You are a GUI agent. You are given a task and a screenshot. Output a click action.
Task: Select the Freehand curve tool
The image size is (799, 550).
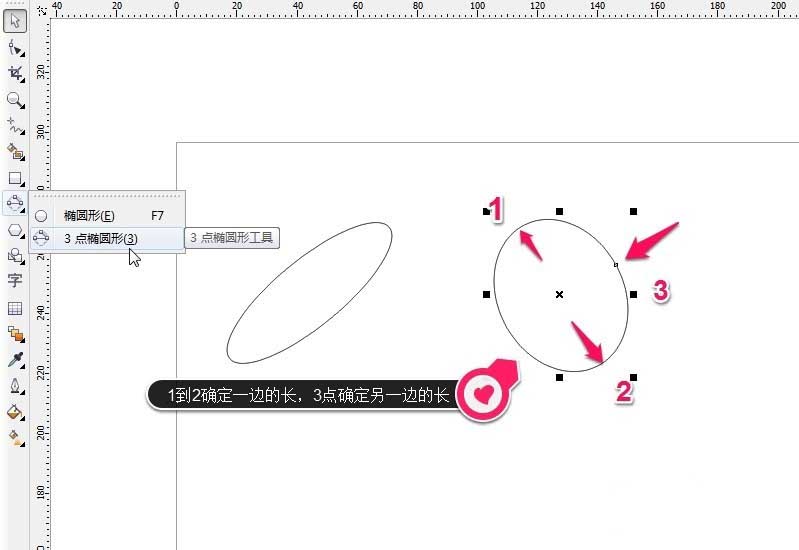tap(15, 126)
